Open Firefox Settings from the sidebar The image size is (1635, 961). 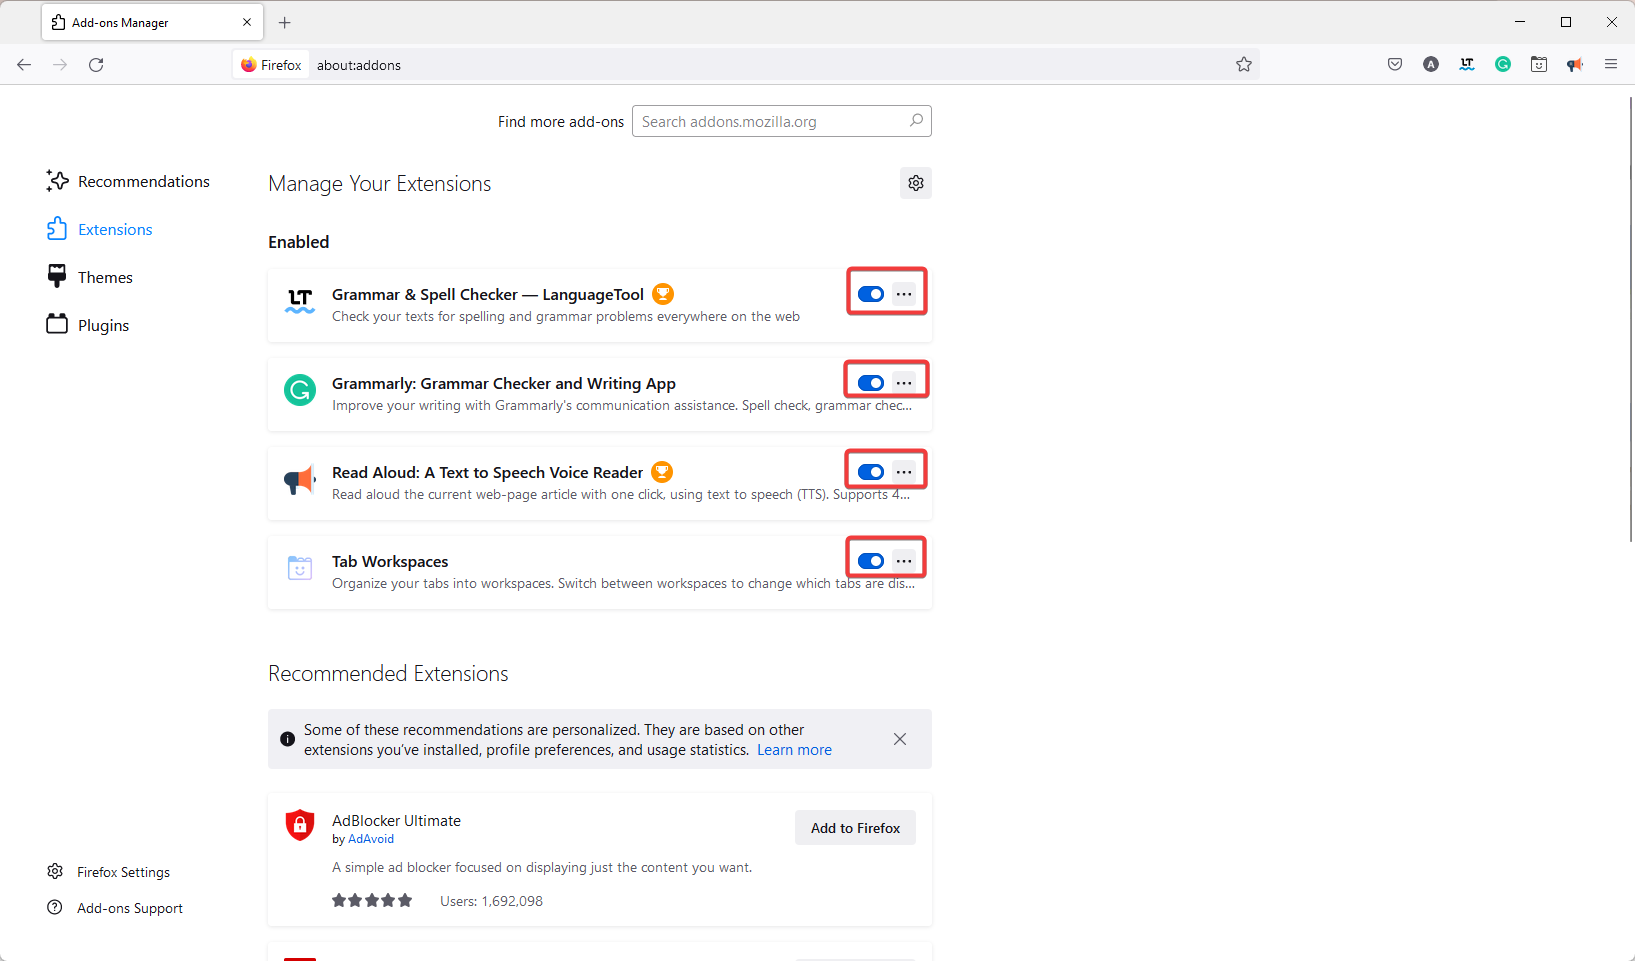109,872
